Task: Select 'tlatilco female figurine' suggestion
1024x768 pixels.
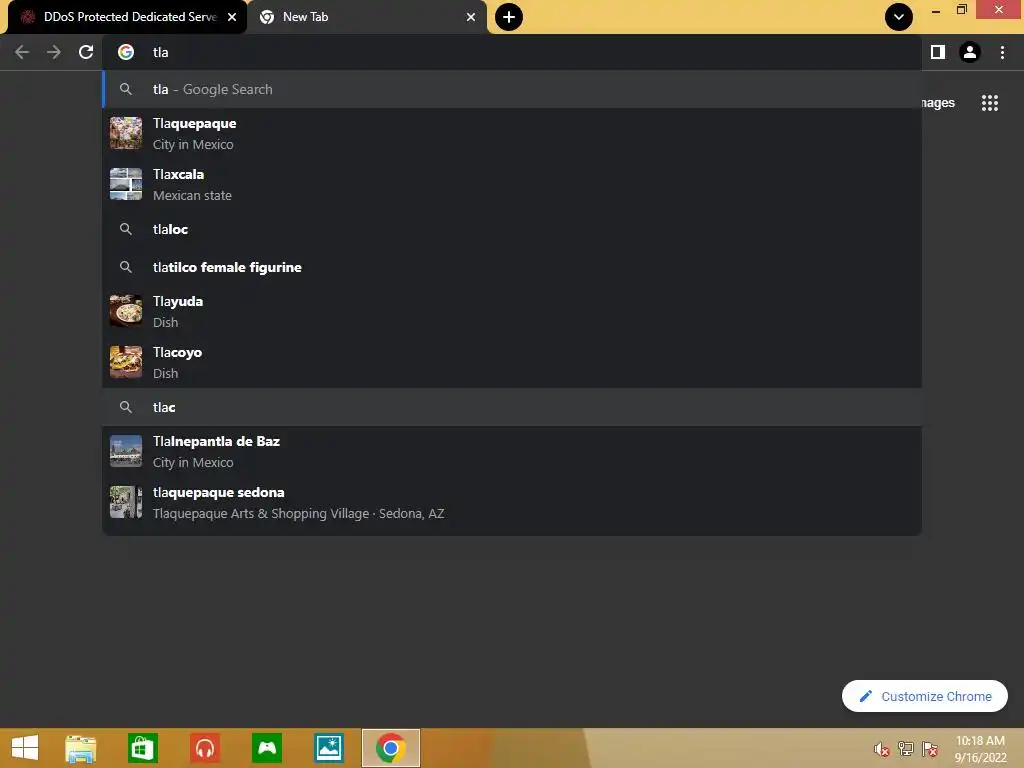Action: [x=512, y=267]
